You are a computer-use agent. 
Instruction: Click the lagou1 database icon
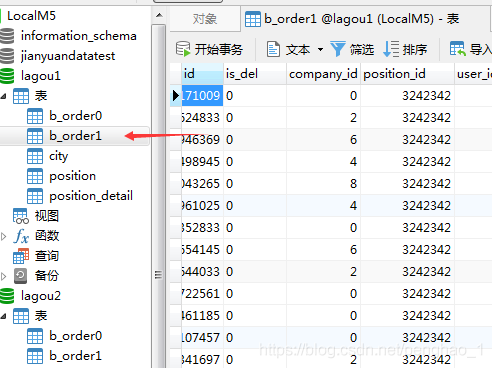click(7, 76)
